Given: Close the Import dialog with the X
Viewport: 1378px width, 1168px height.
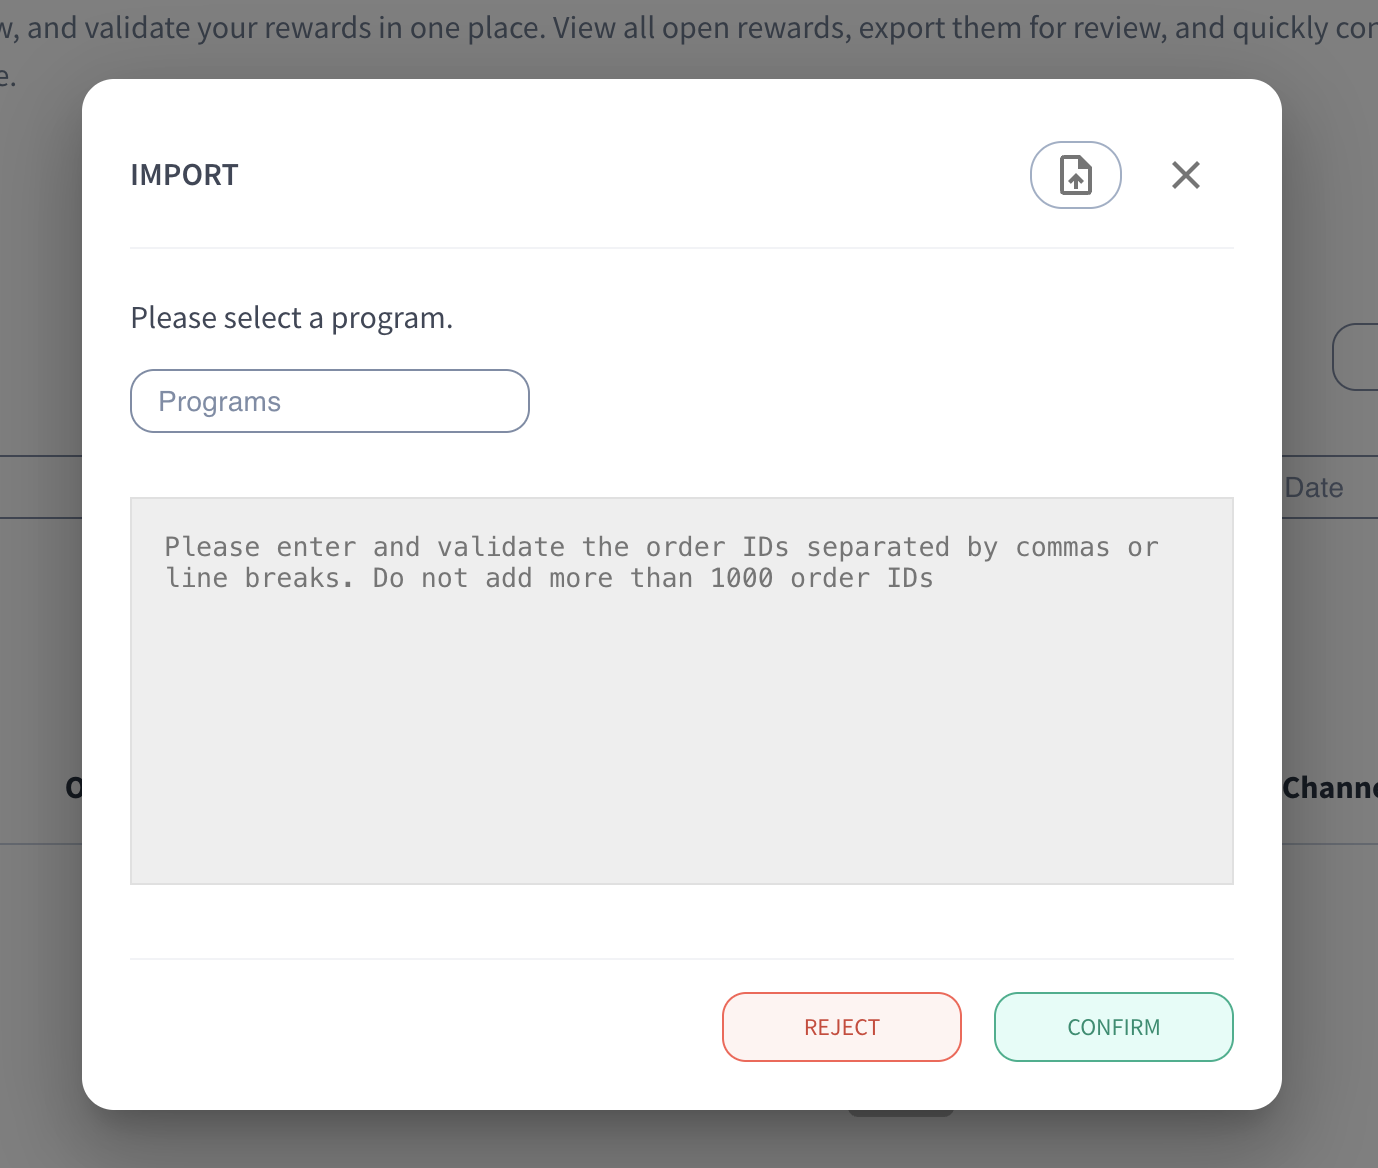Looking at the screenshot, I should pos(1185,175).
